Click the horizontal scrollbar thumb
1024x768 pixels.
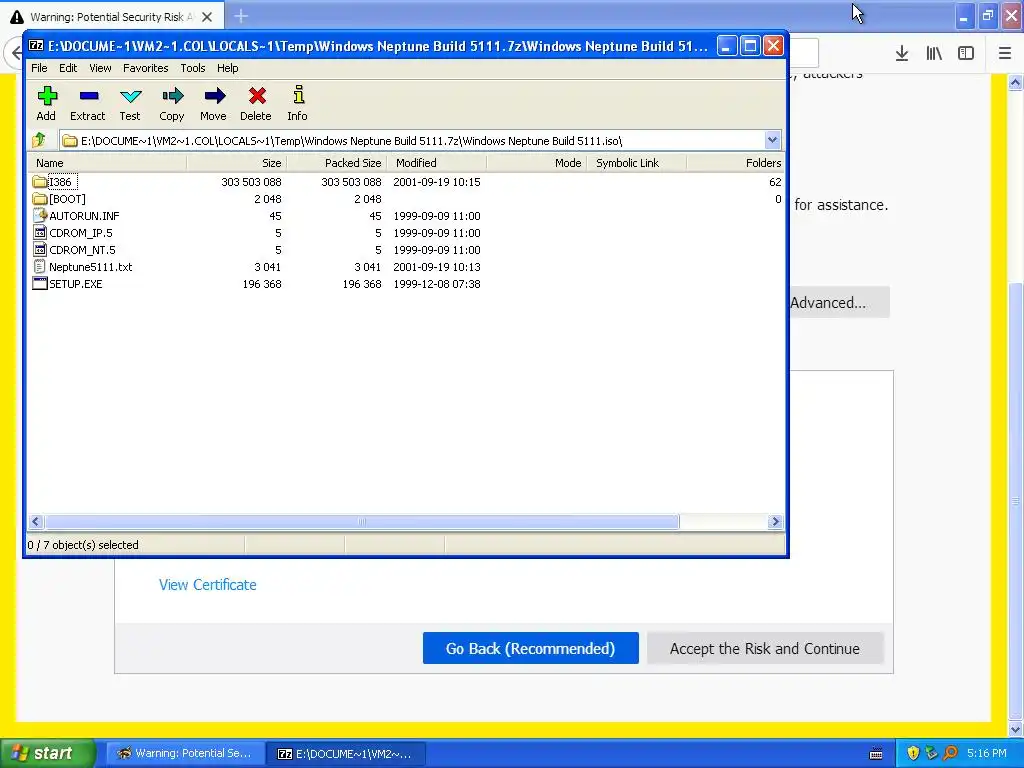(x=362, y=521)
